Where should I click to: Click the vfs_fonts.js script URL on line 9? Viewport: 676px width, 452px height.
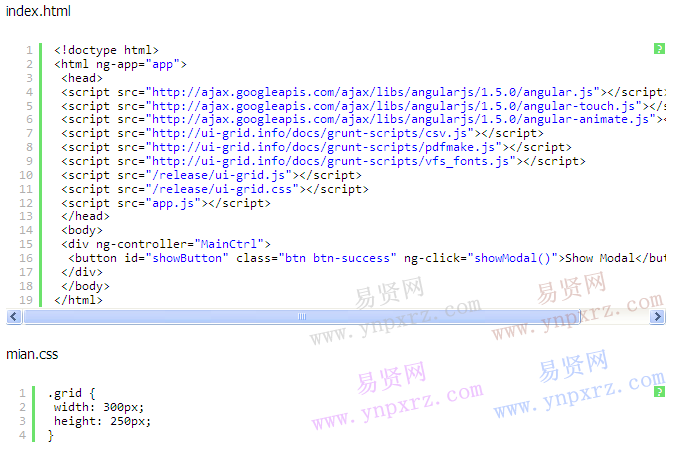click(331, 161)
